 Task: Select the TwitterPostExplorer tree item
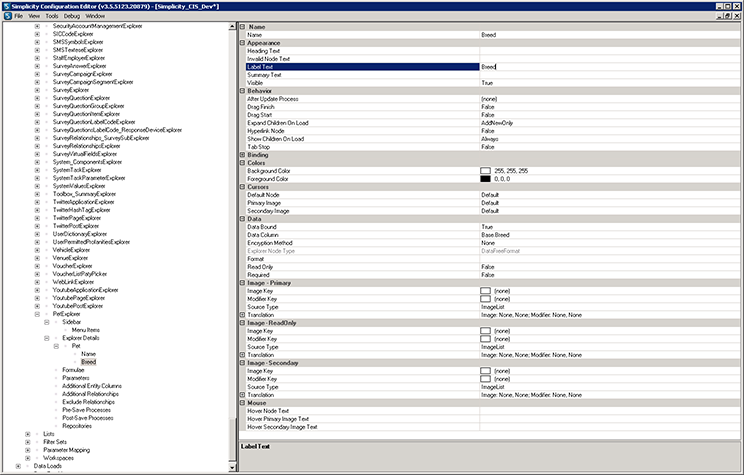(x=76, y=226)
